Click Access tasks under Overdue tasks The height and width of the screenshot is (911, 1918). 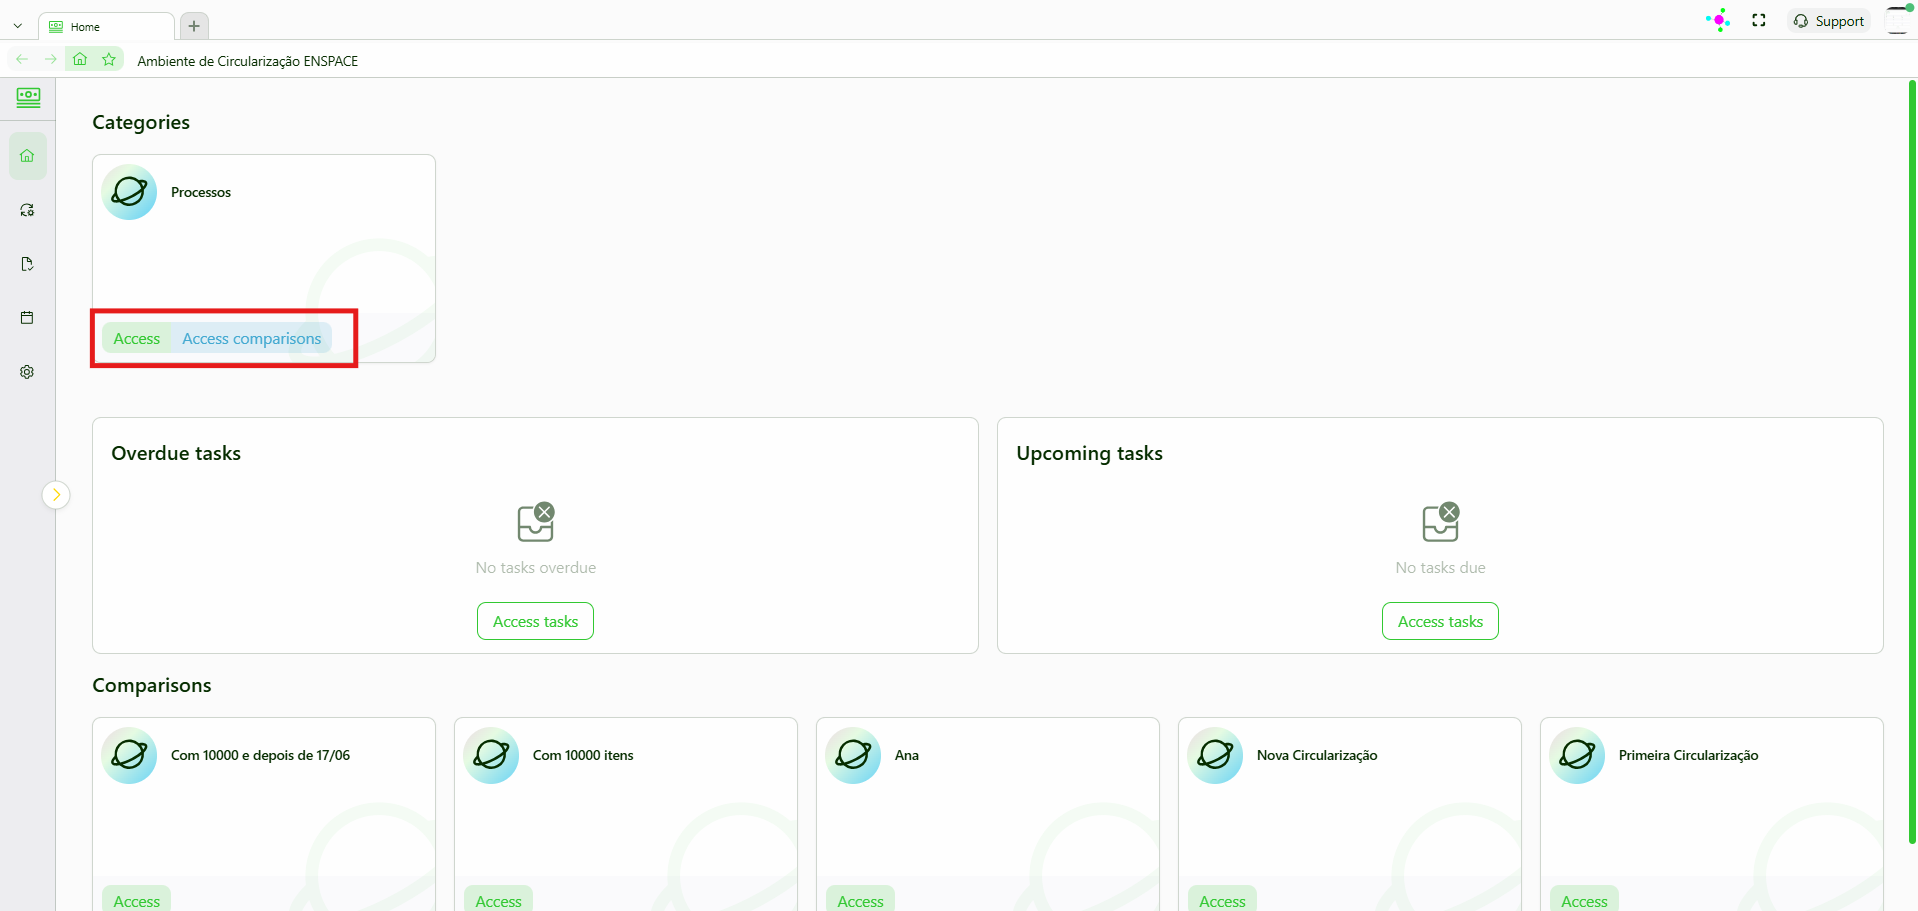535,621
